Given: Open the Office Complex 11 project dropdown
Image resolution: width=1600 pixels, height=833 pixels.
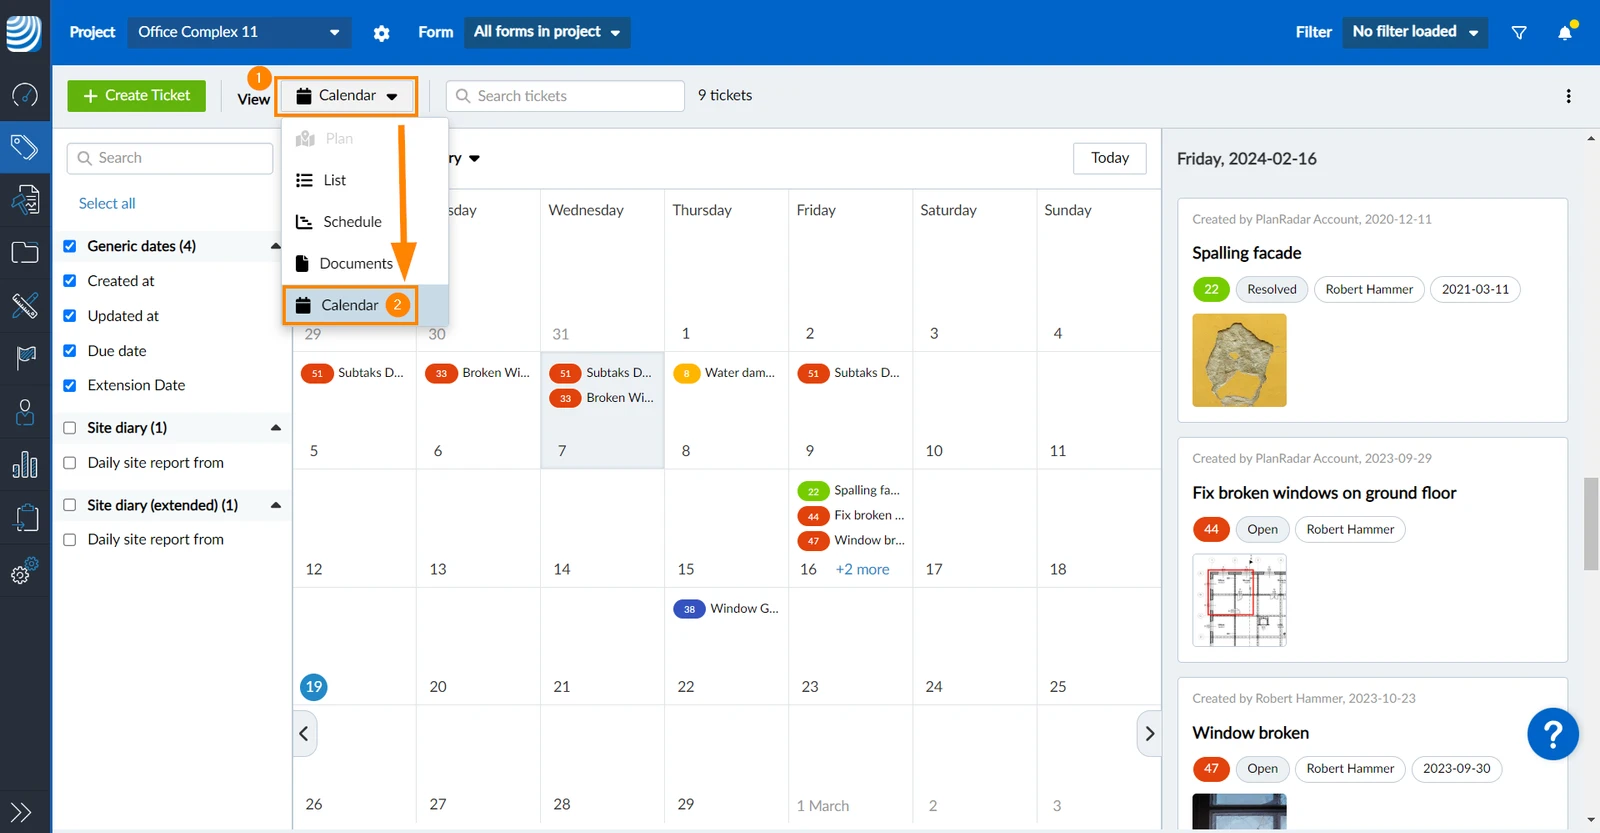Looking at the screenshot, I should (x=239, y=32).
